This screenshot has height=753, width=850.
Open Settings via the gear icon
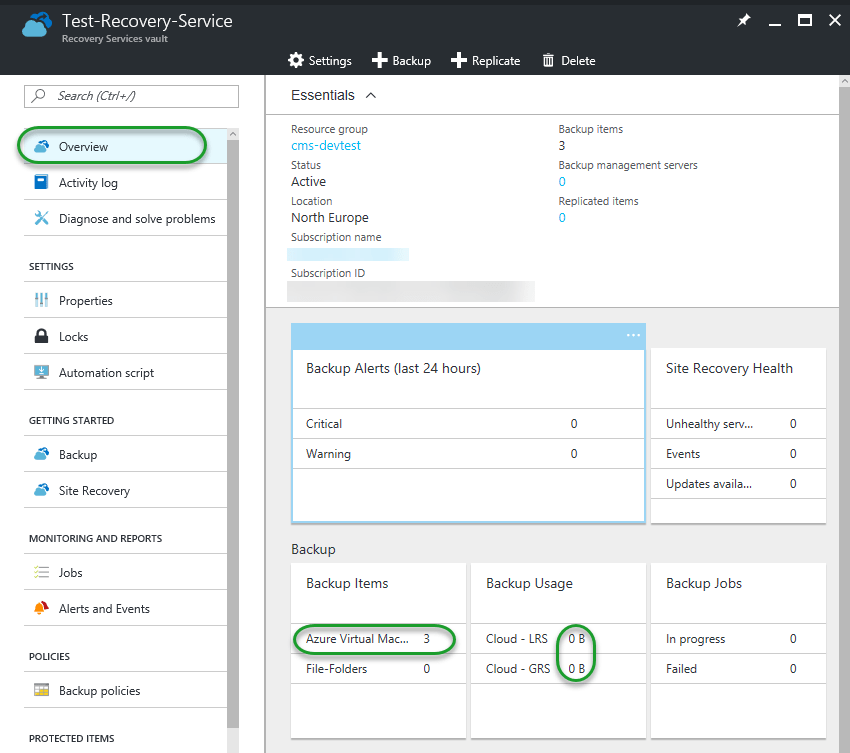[x=296, y=60]
